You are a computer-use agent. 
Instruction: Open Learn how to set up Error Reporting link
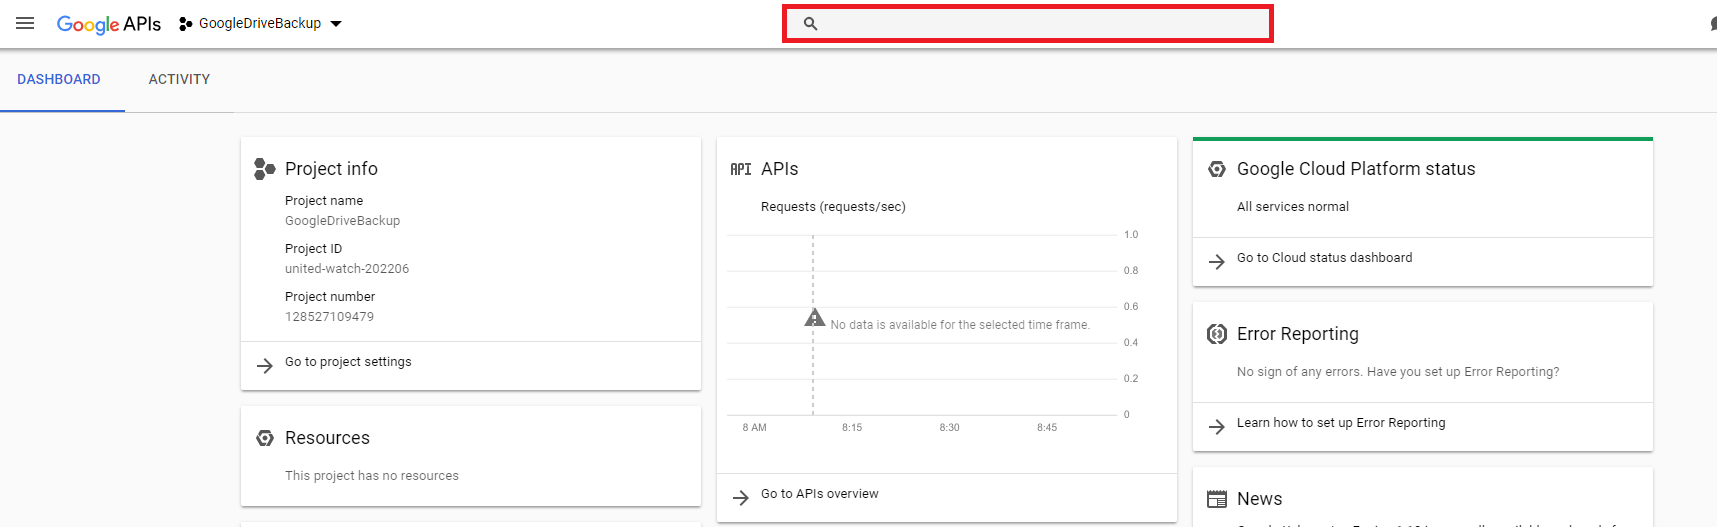pos(1341,423)
